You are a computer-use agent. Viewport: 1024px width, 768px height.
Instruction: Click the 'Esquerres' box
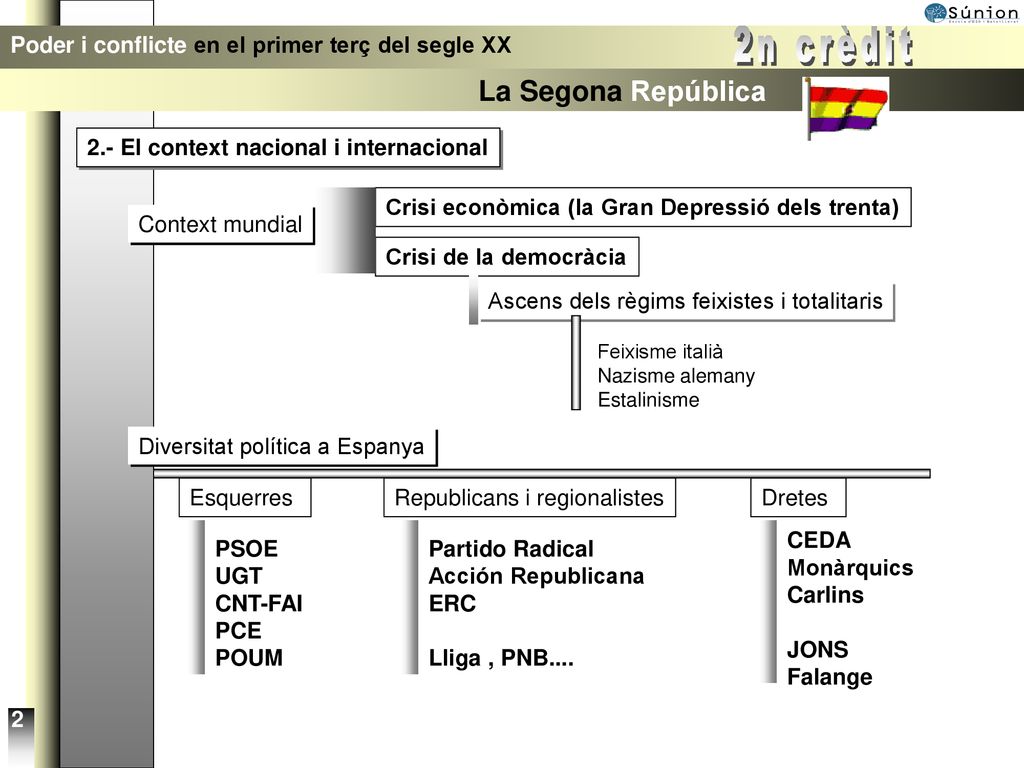[245, 498]
